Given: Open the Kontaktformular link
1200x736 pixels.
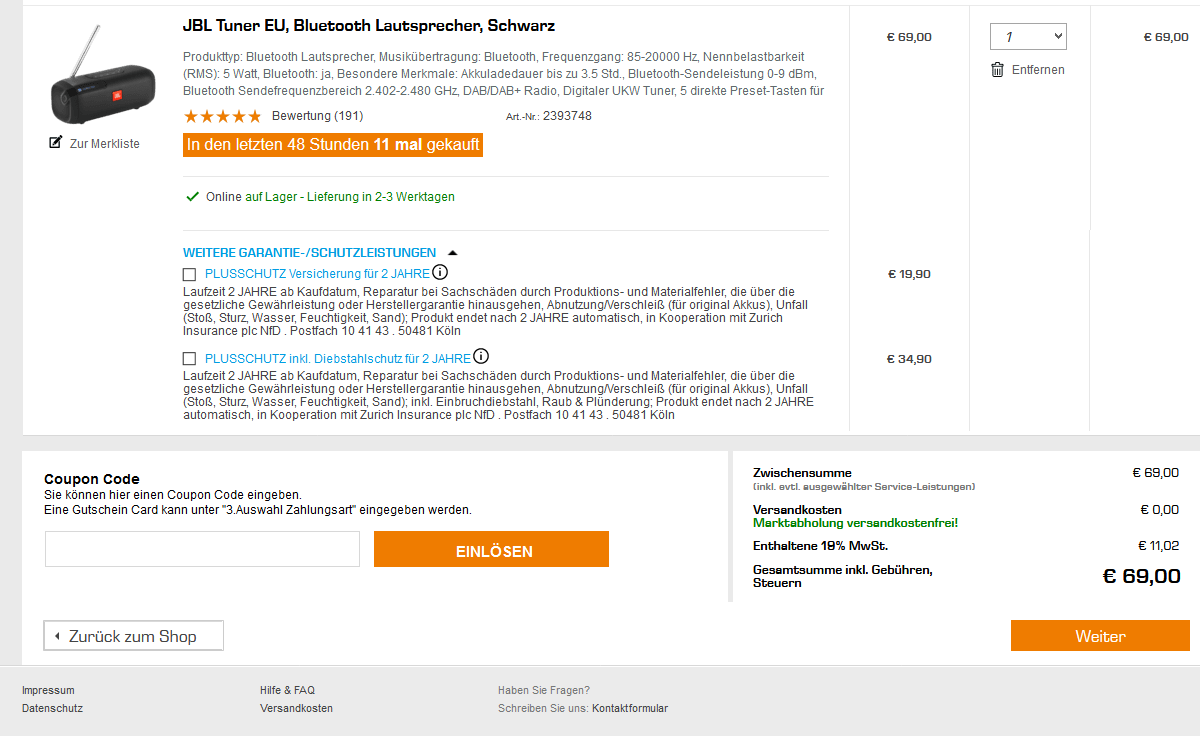Looking at the screenshot, I should coord(630,708).
